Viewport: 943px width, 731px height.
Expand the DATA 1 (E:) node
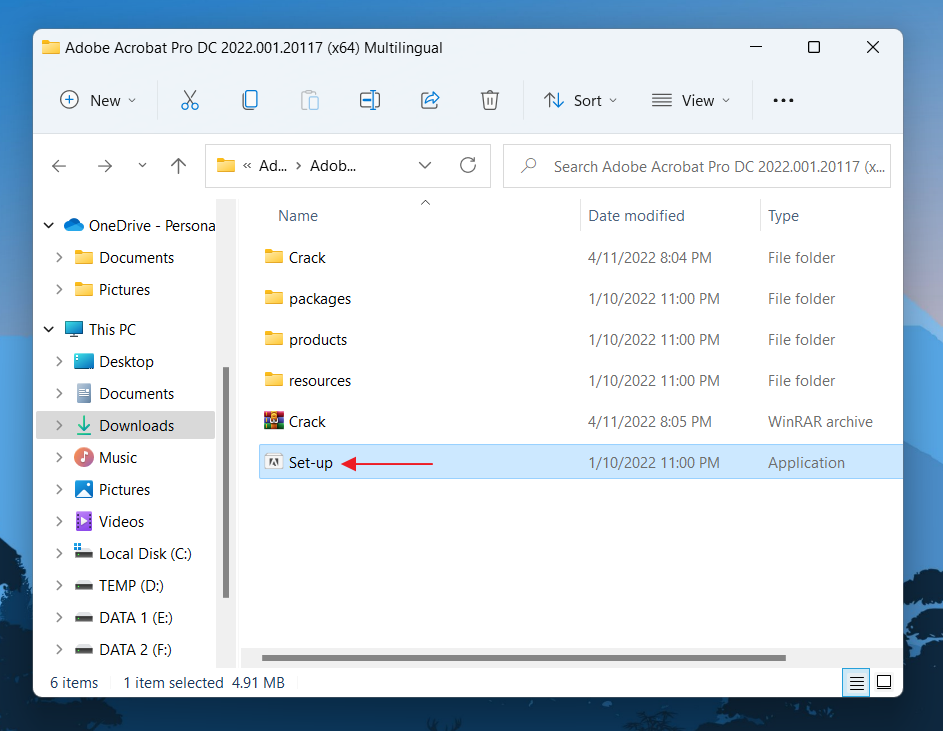(59, 617)
